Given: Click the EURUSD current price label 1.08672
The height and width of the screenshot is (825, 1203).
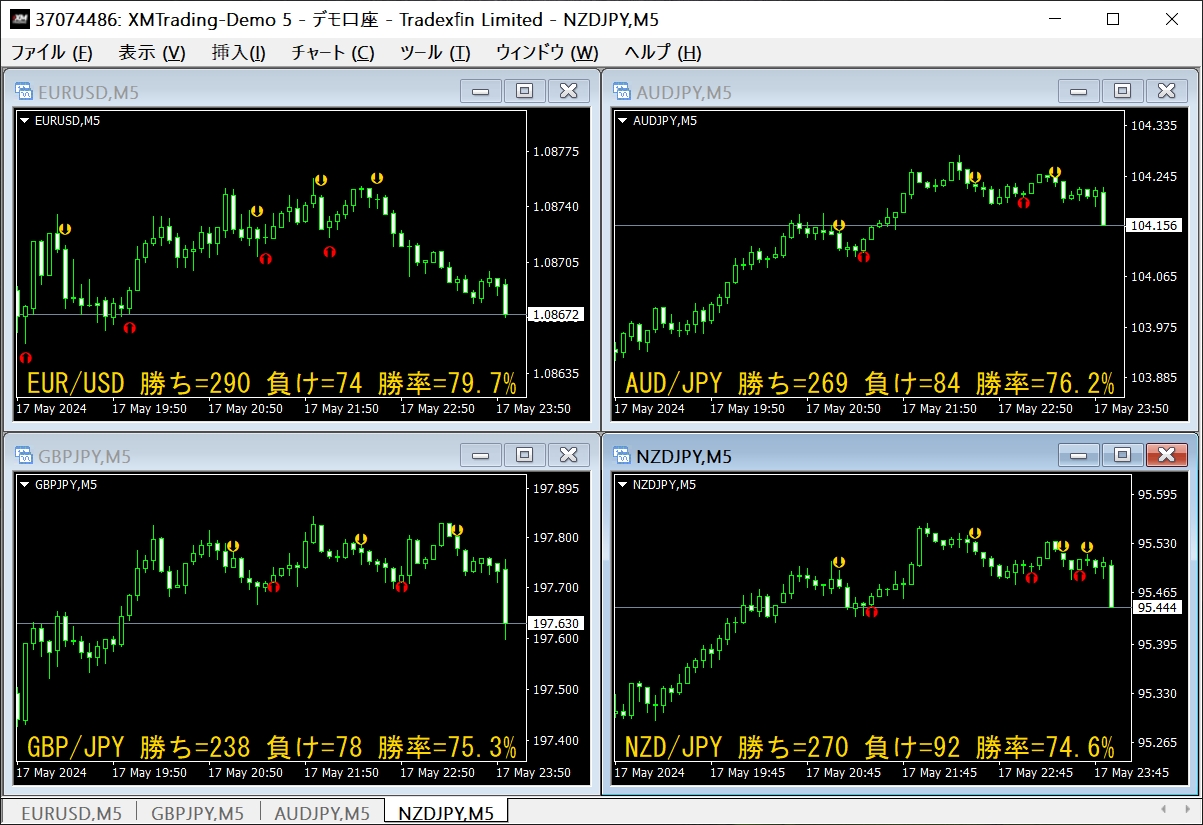Looking at the screenshot, I should coord(556,314).
